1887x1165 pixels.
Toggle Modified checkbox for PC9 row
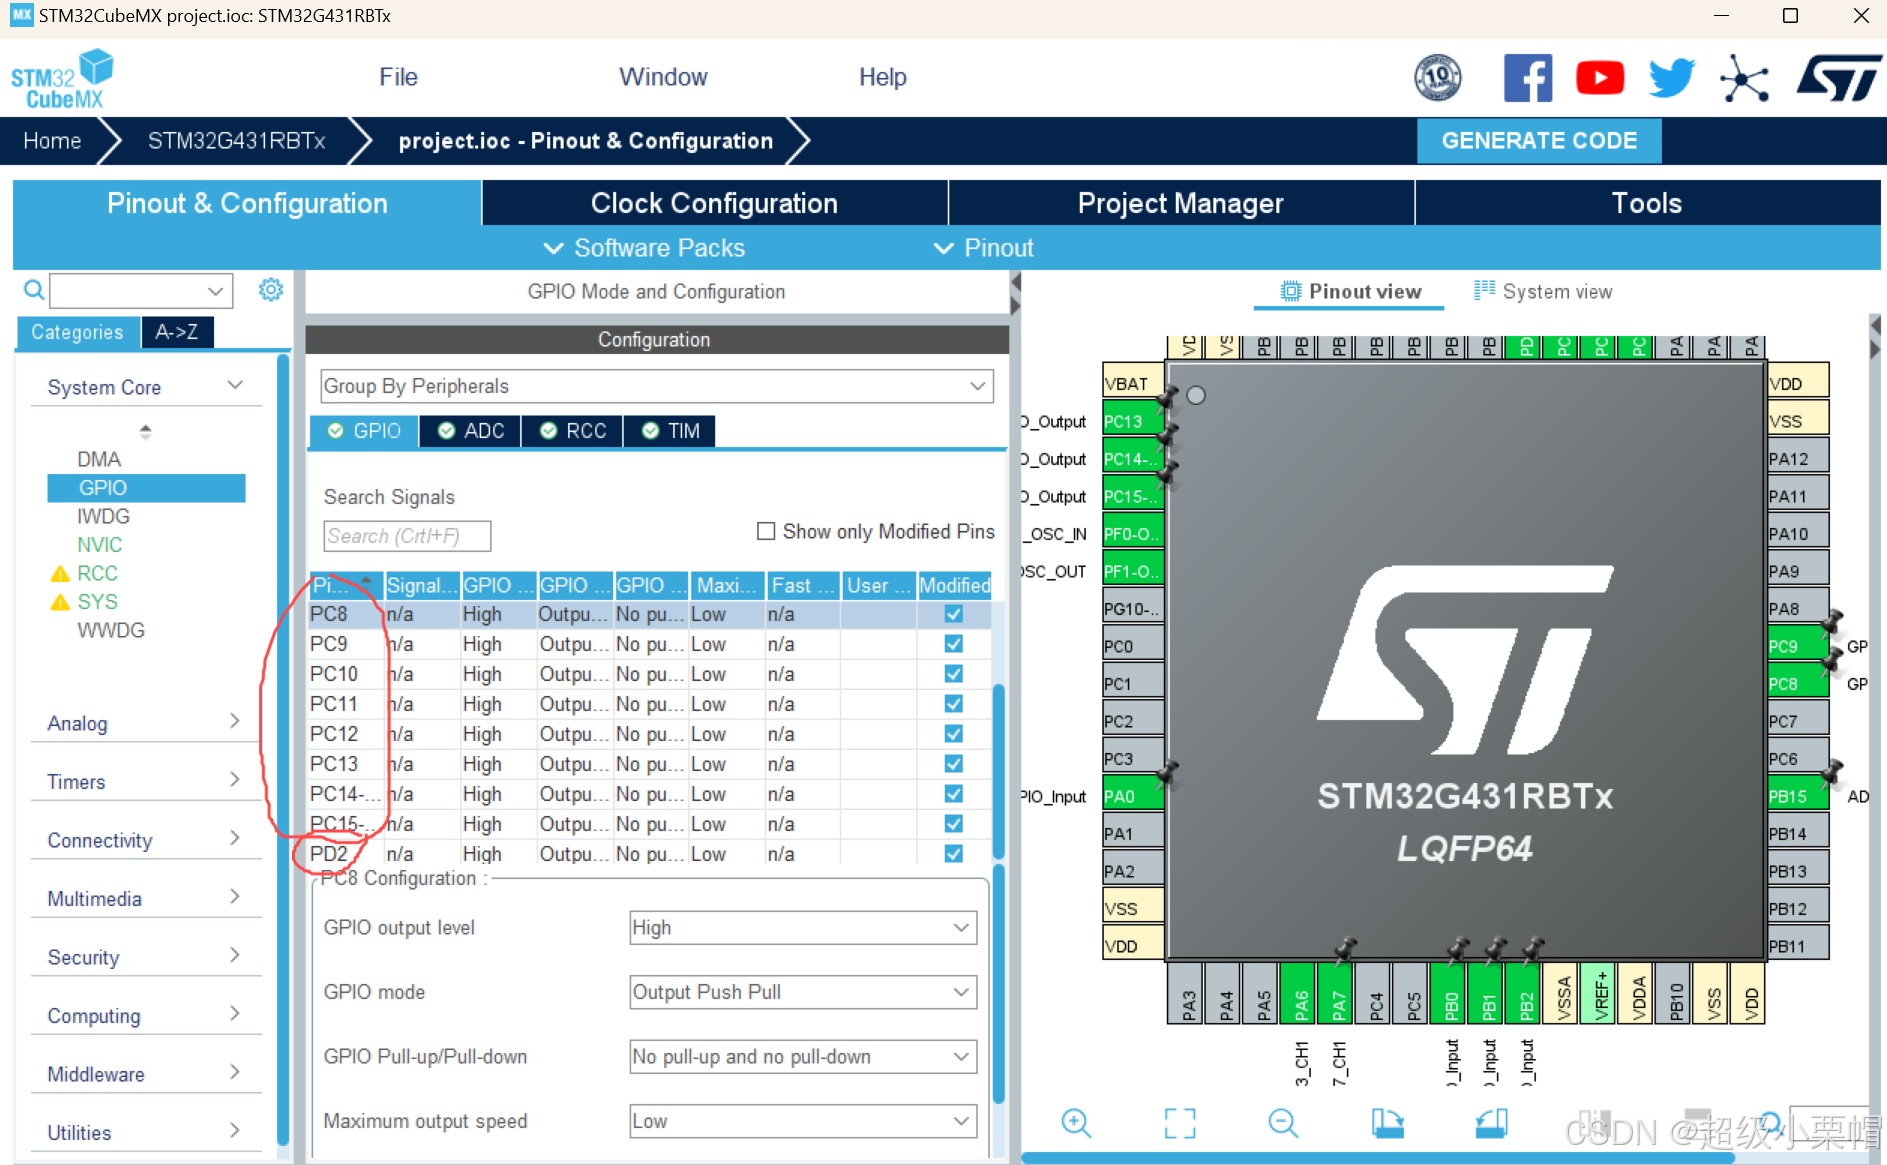(x=954, y=644)
